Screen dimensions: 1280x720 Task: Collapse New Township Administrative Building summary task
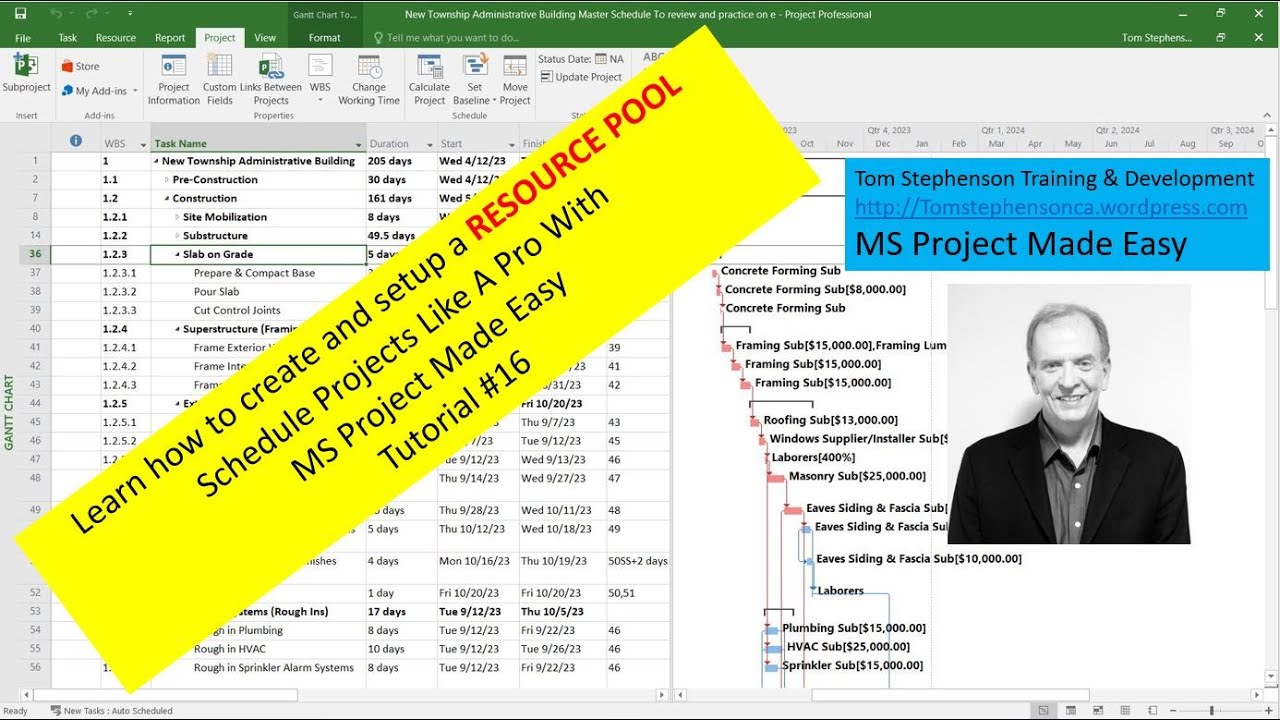coord(156,161)
